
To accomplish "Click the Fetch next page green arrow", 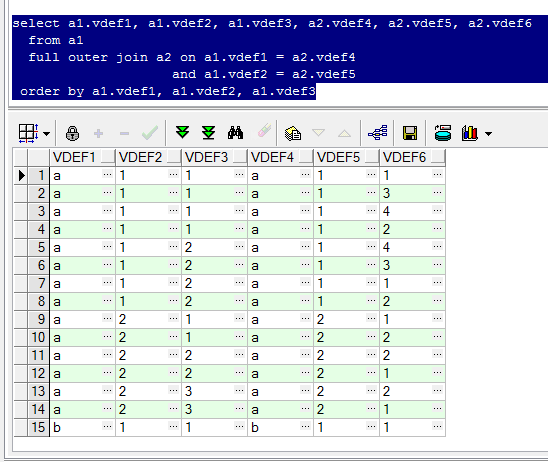I will (x=182, y=133).
